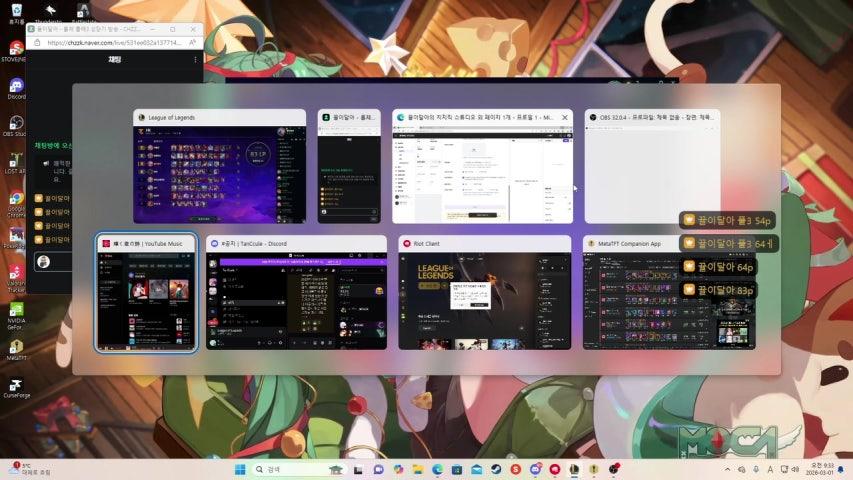
Task: Switch to the TanCcule Discord window
Action: point(296,300)
